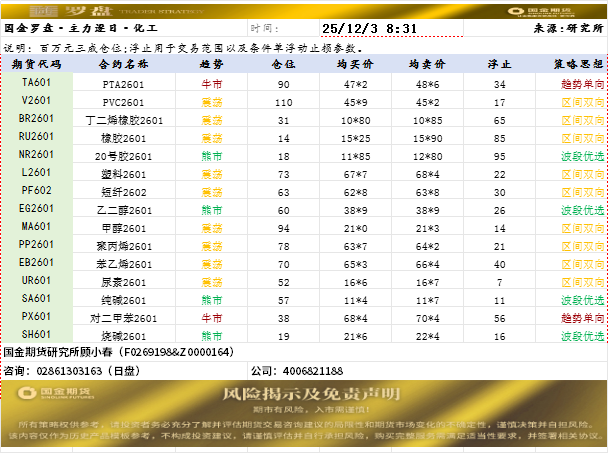This screenshot has width=608, height=453.
Task: Click the RU2601 code cell
Action: coord(36,136)
